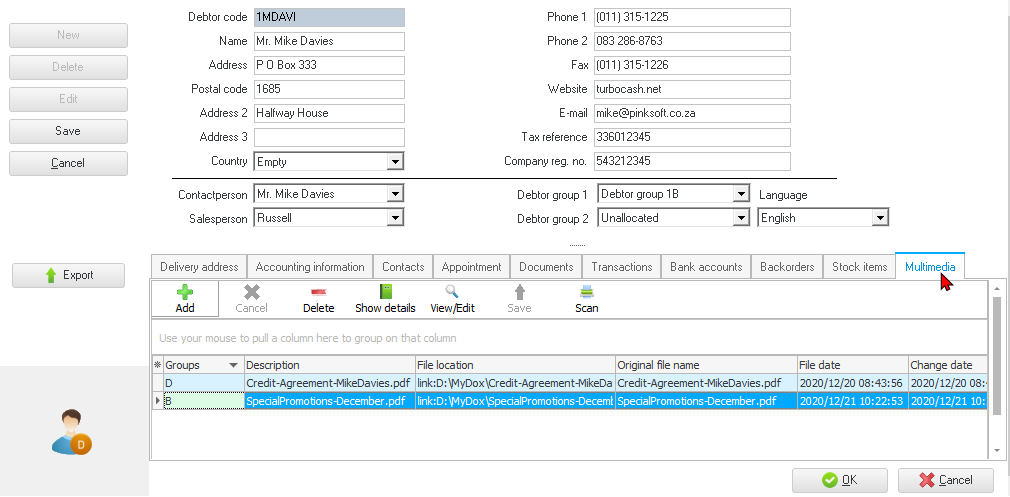
Task: Open the Language dropdown
Action: [x=880, y=218]
